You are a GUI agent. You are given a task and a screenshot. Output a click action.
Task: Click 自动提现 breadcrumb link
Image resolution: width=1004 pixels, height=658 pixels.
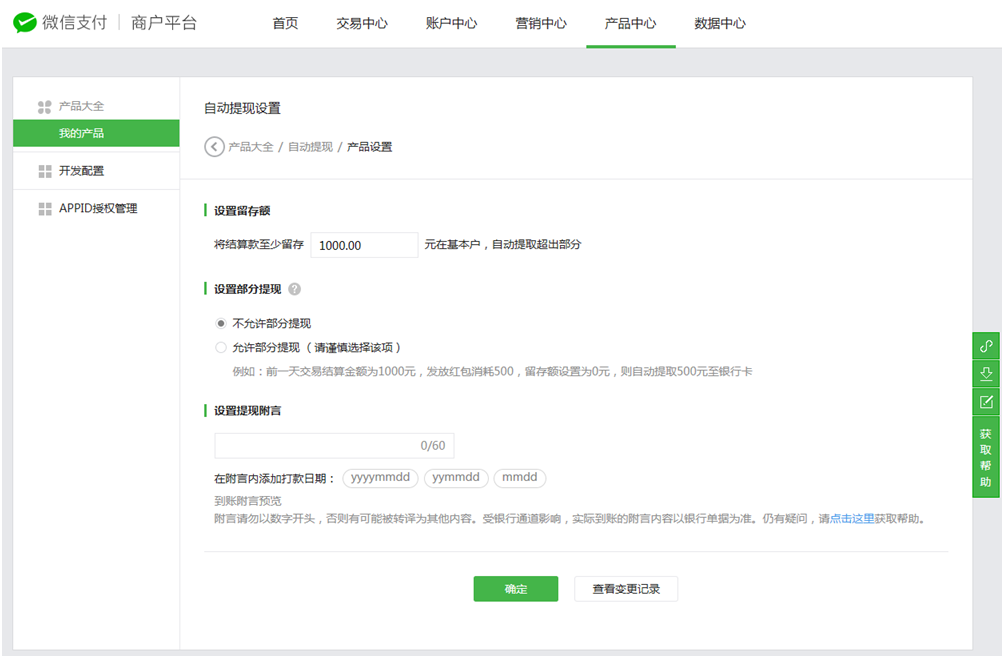310,147
